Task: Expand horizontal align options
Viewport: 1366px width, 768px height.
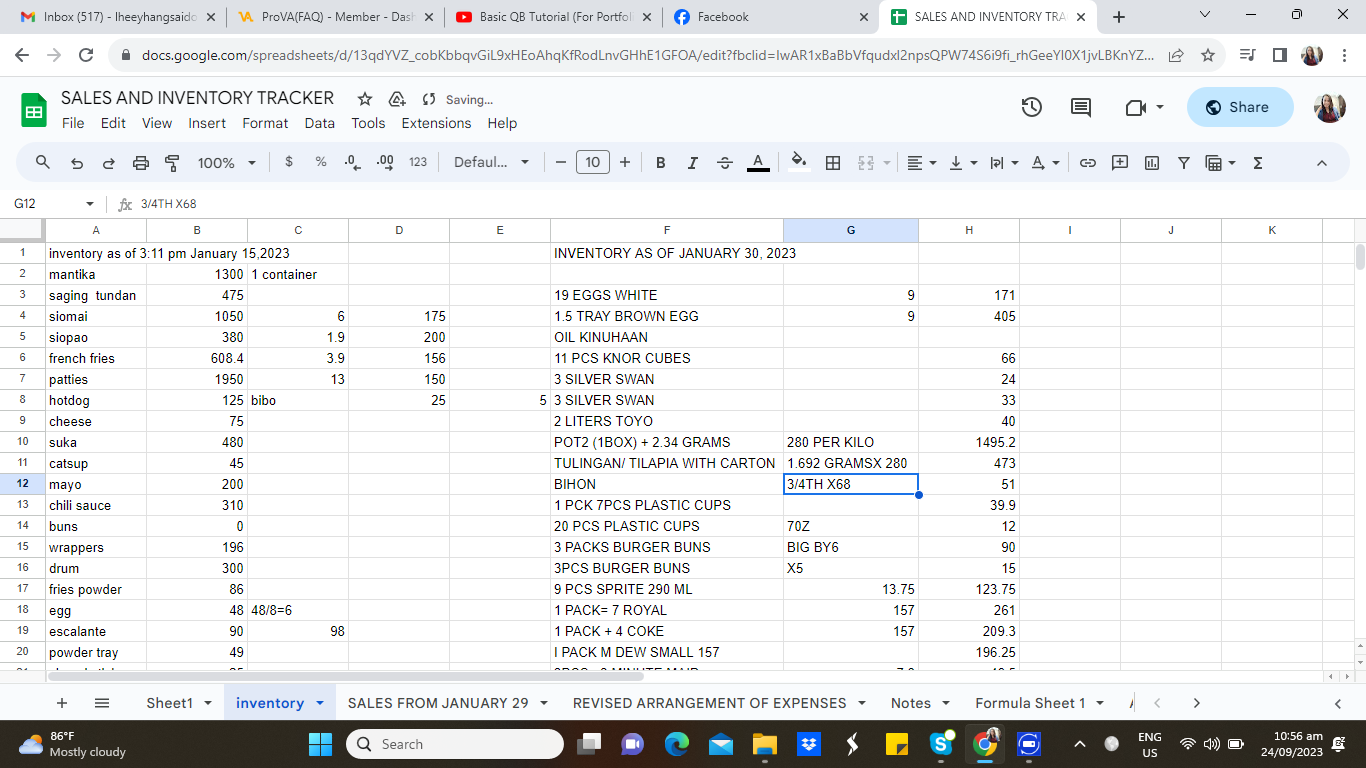Action: click(x=921, y=163)
